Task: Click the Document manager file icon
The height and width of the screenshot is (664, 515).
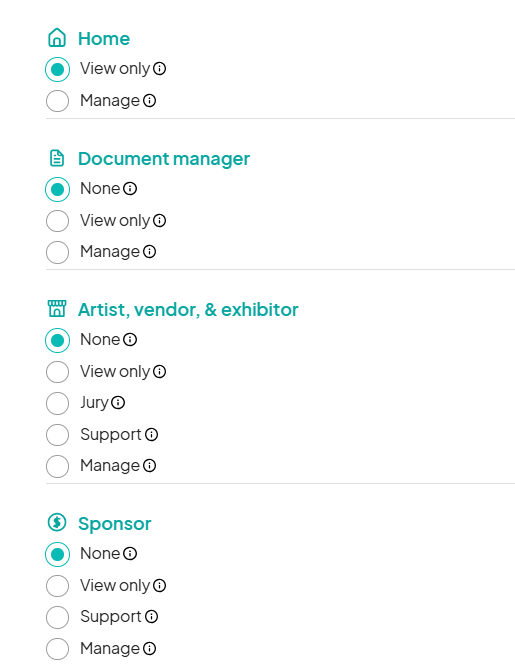Action: point(57,158)
